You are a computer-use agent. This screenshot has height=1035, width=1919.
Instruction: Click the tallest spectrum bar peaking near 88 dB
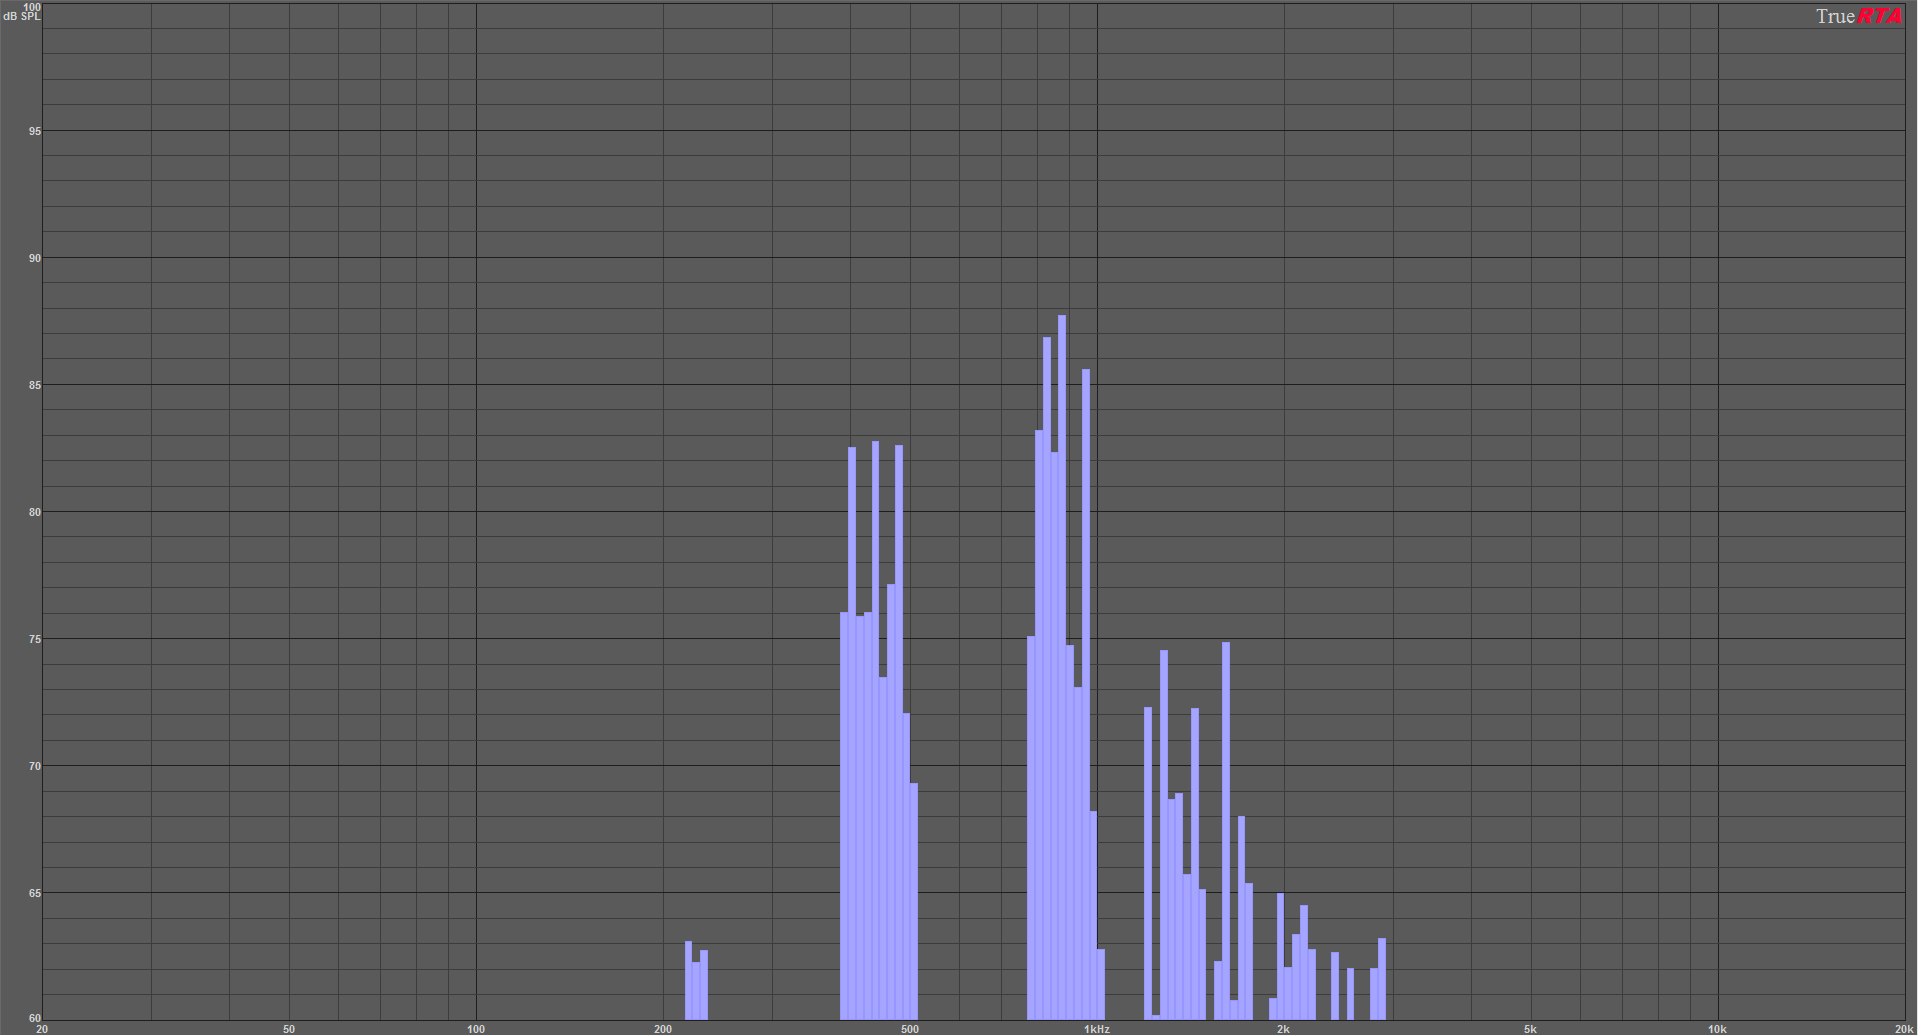coord(1062,667)
